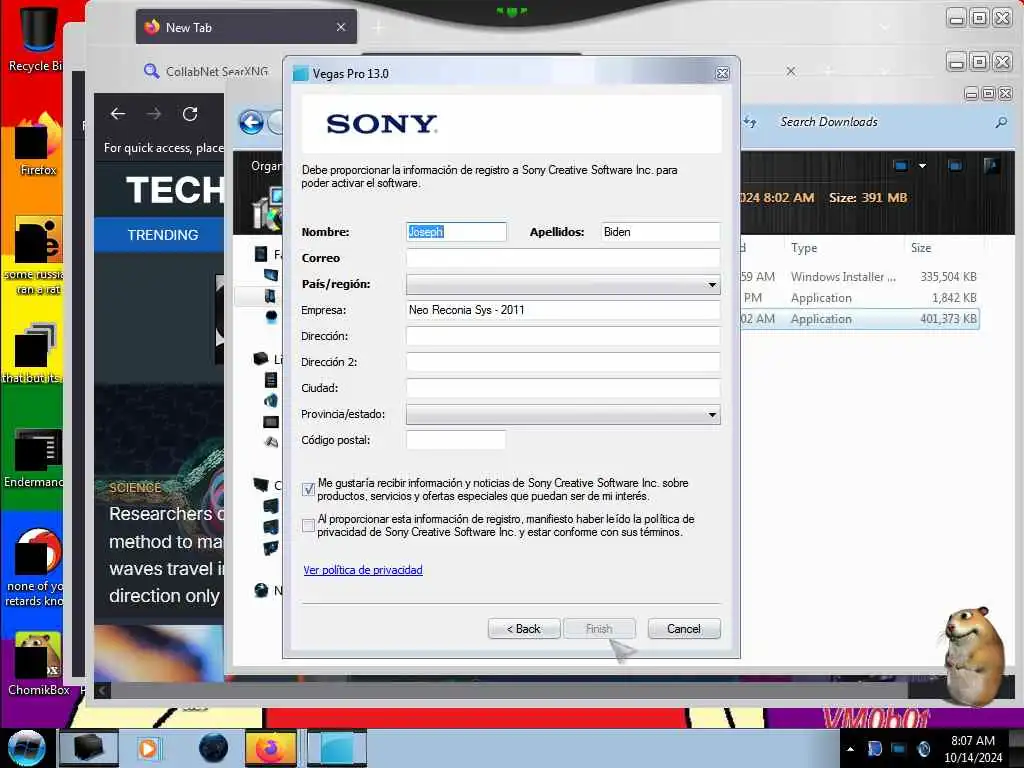1024x768 pixels.
Task: Click the Finish button
Action: pyautogui.click(x=599, y=629)
